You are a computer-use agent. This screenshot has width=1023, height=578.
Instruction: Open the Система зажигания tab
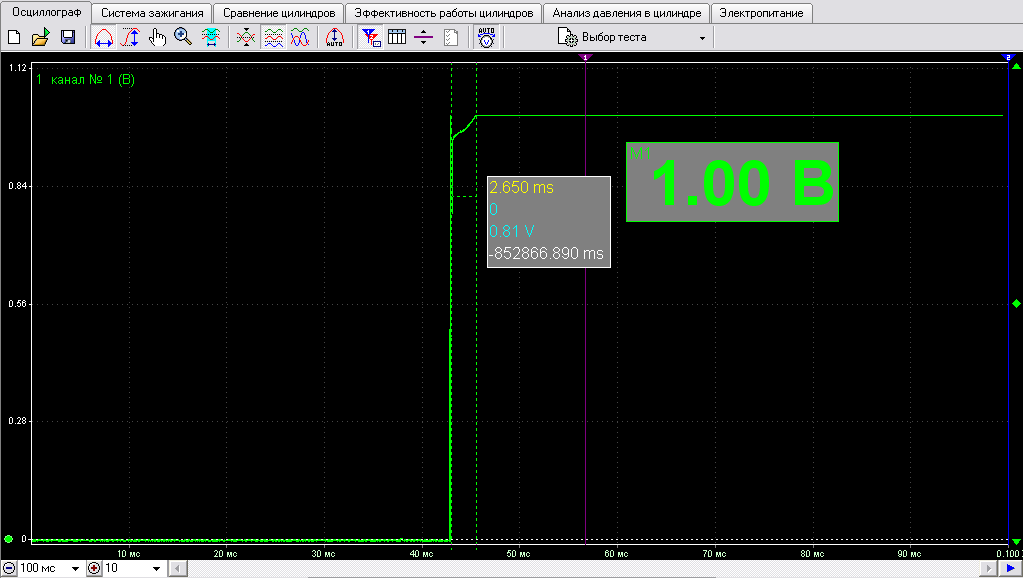[152, 13]
